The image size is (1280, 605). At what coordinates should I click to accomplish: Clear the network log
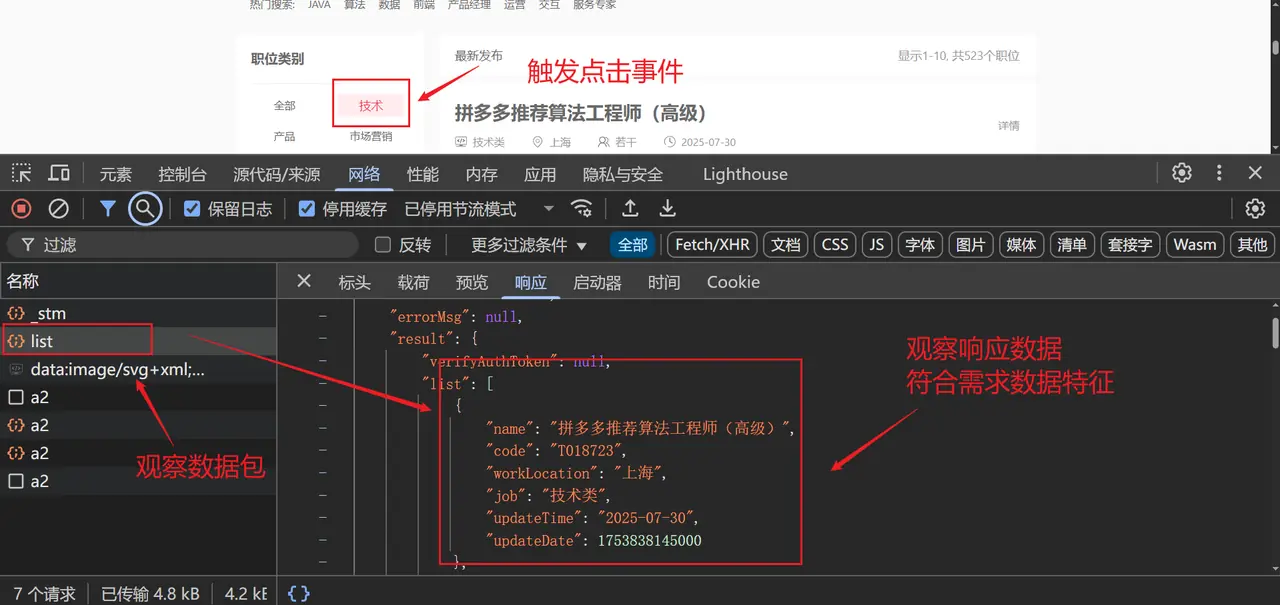(x=59, y=209)
